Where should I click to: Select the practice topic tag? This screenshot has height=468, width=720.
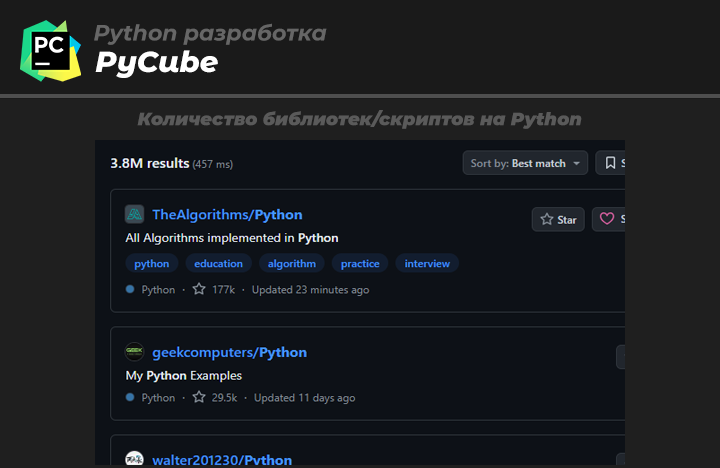click(360, 263)
